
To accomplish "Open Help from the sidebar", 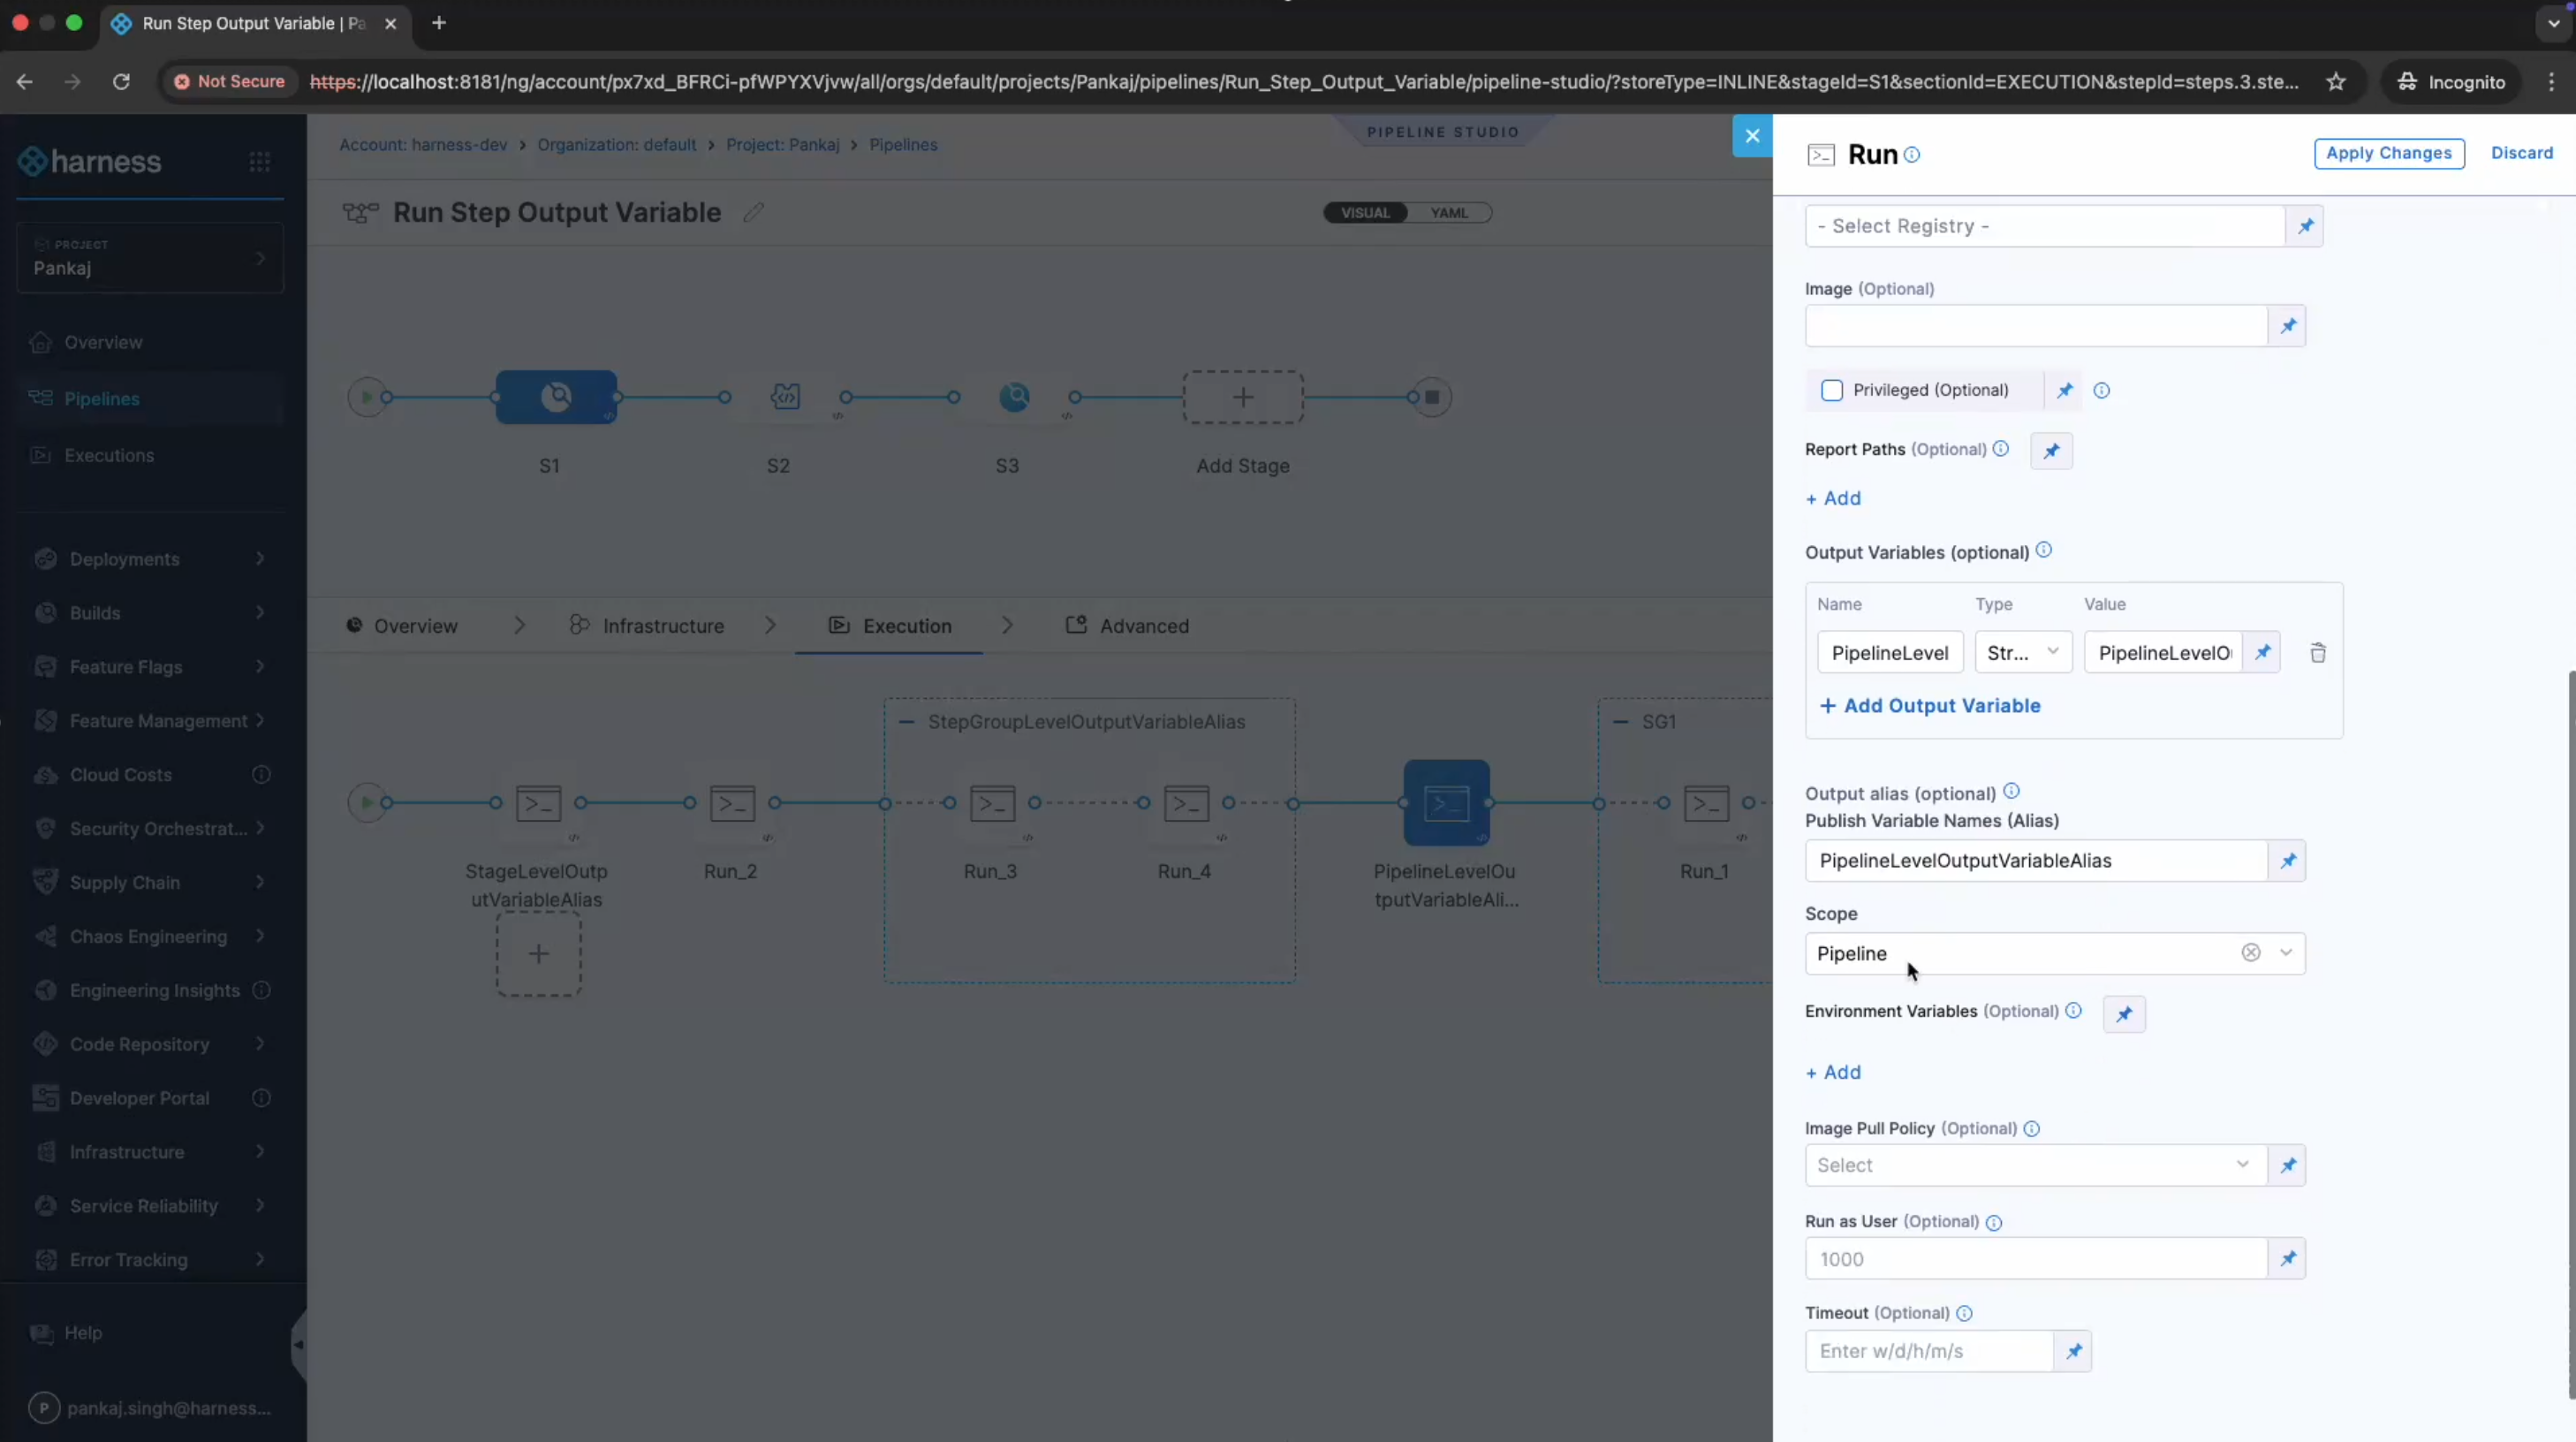I will point(84,1332).
